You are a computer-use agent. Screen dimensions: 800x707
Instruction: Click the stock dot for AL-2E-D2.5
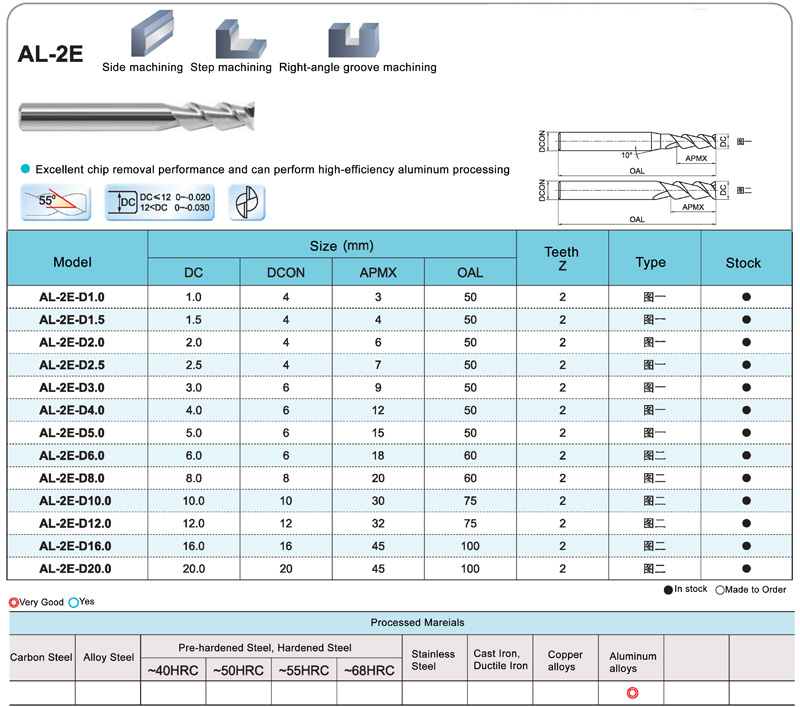[746, 365]
